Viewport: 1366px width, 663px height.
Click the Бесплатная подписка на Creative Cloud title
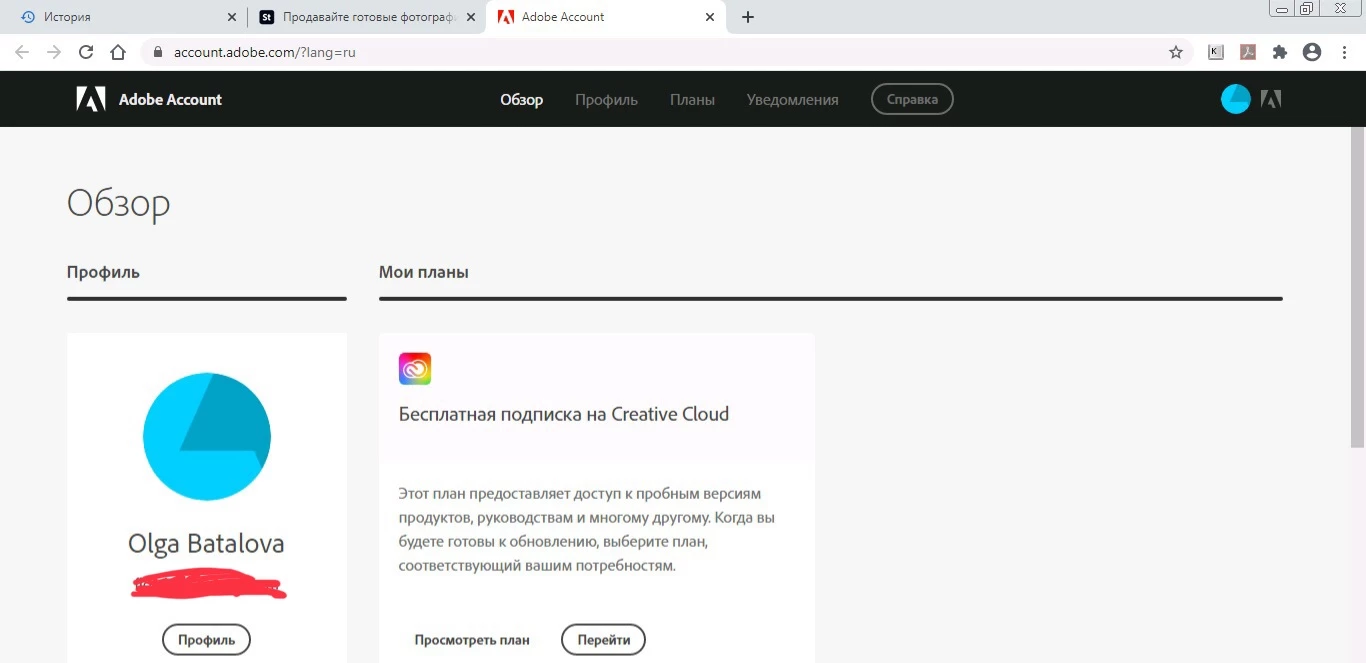564,414
